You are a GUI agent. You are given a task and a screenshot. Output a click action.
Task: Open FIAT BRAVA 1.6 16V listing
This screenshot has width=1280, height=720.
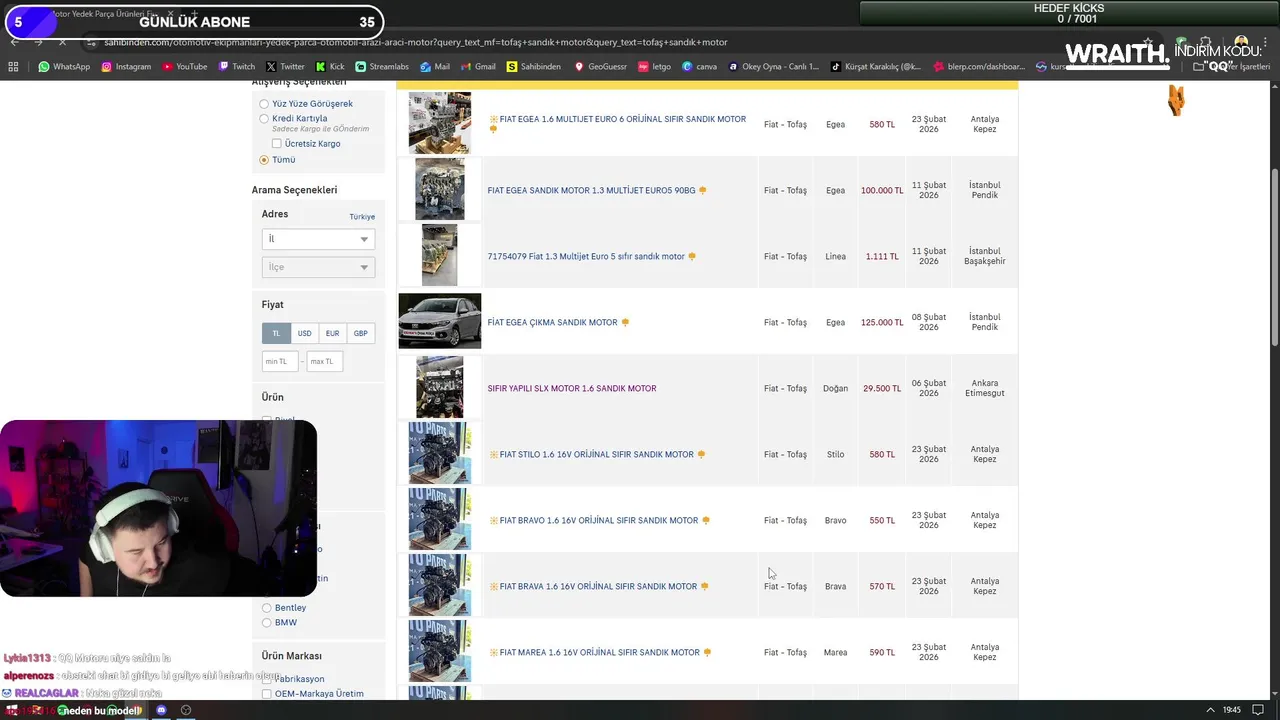click(598, 586)
